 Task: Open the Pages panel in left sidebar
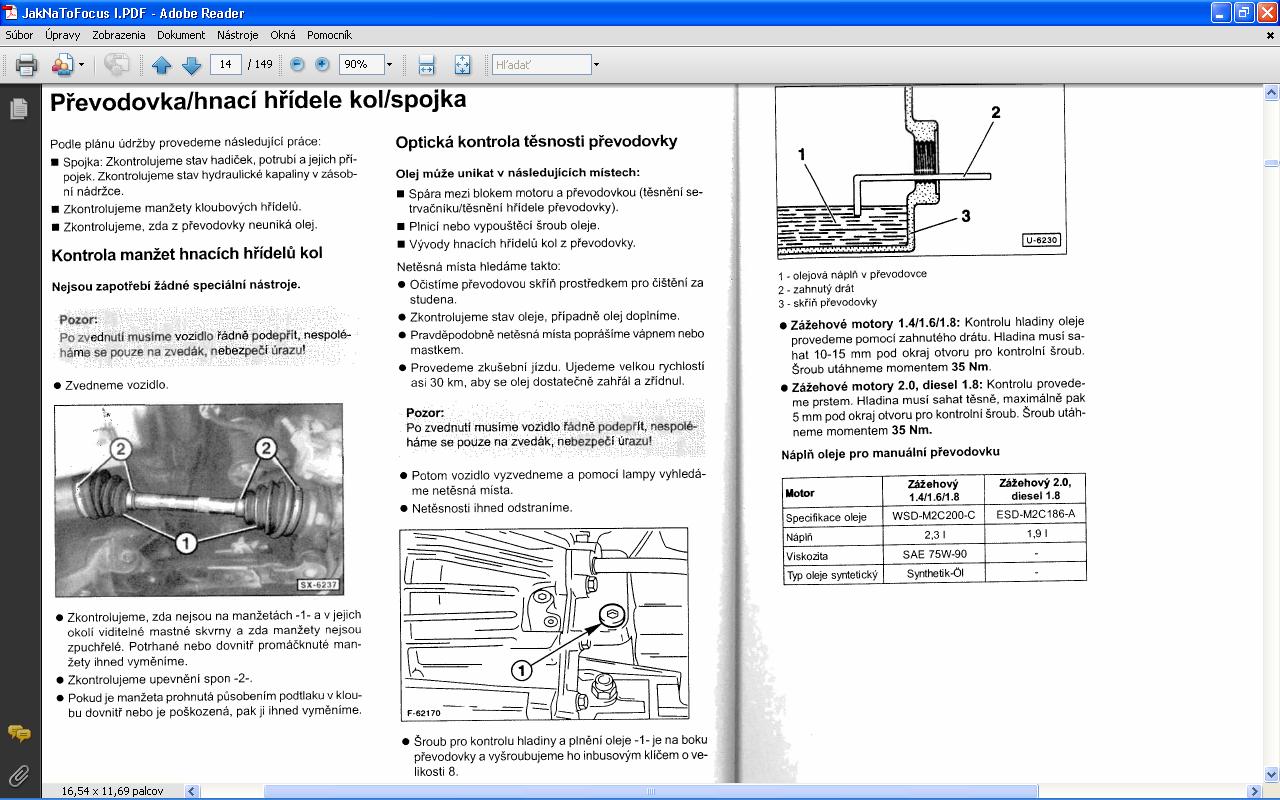[x=18, y=109]
